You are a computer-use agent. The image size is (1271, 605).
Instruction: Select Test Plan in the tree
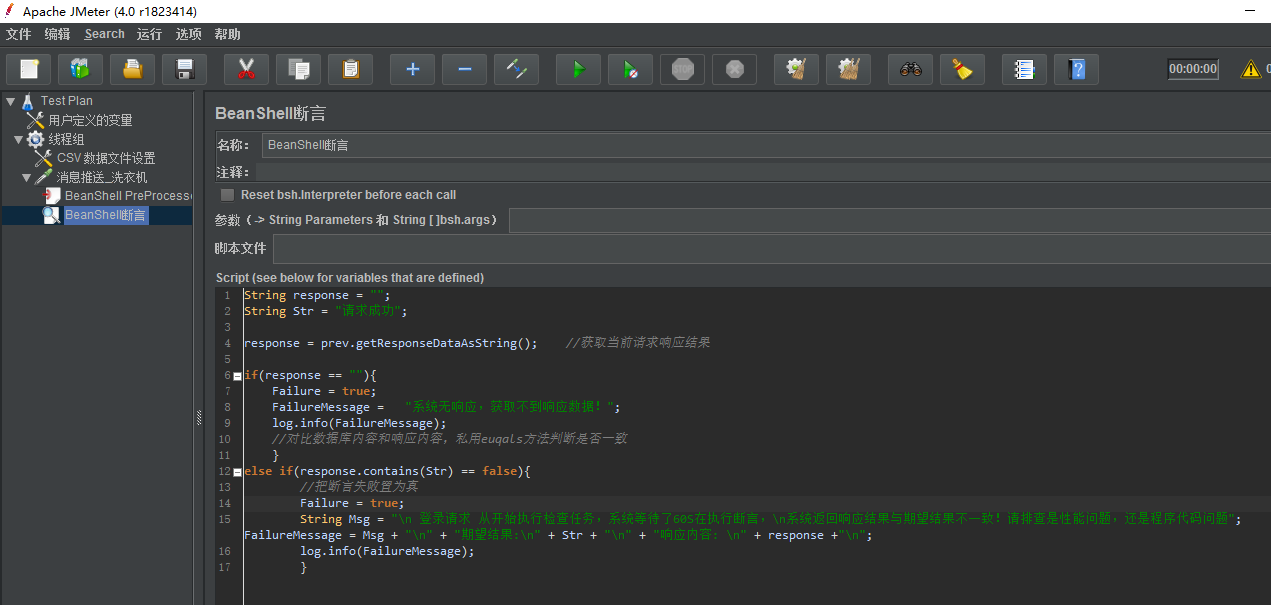pyautogui.click(x=67, y=101)
